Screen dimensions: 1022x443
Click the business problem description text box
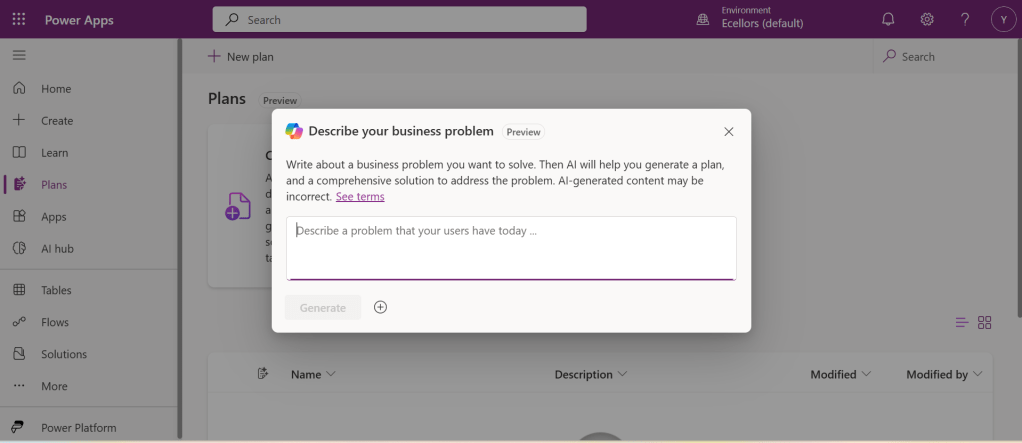[511, 248]
